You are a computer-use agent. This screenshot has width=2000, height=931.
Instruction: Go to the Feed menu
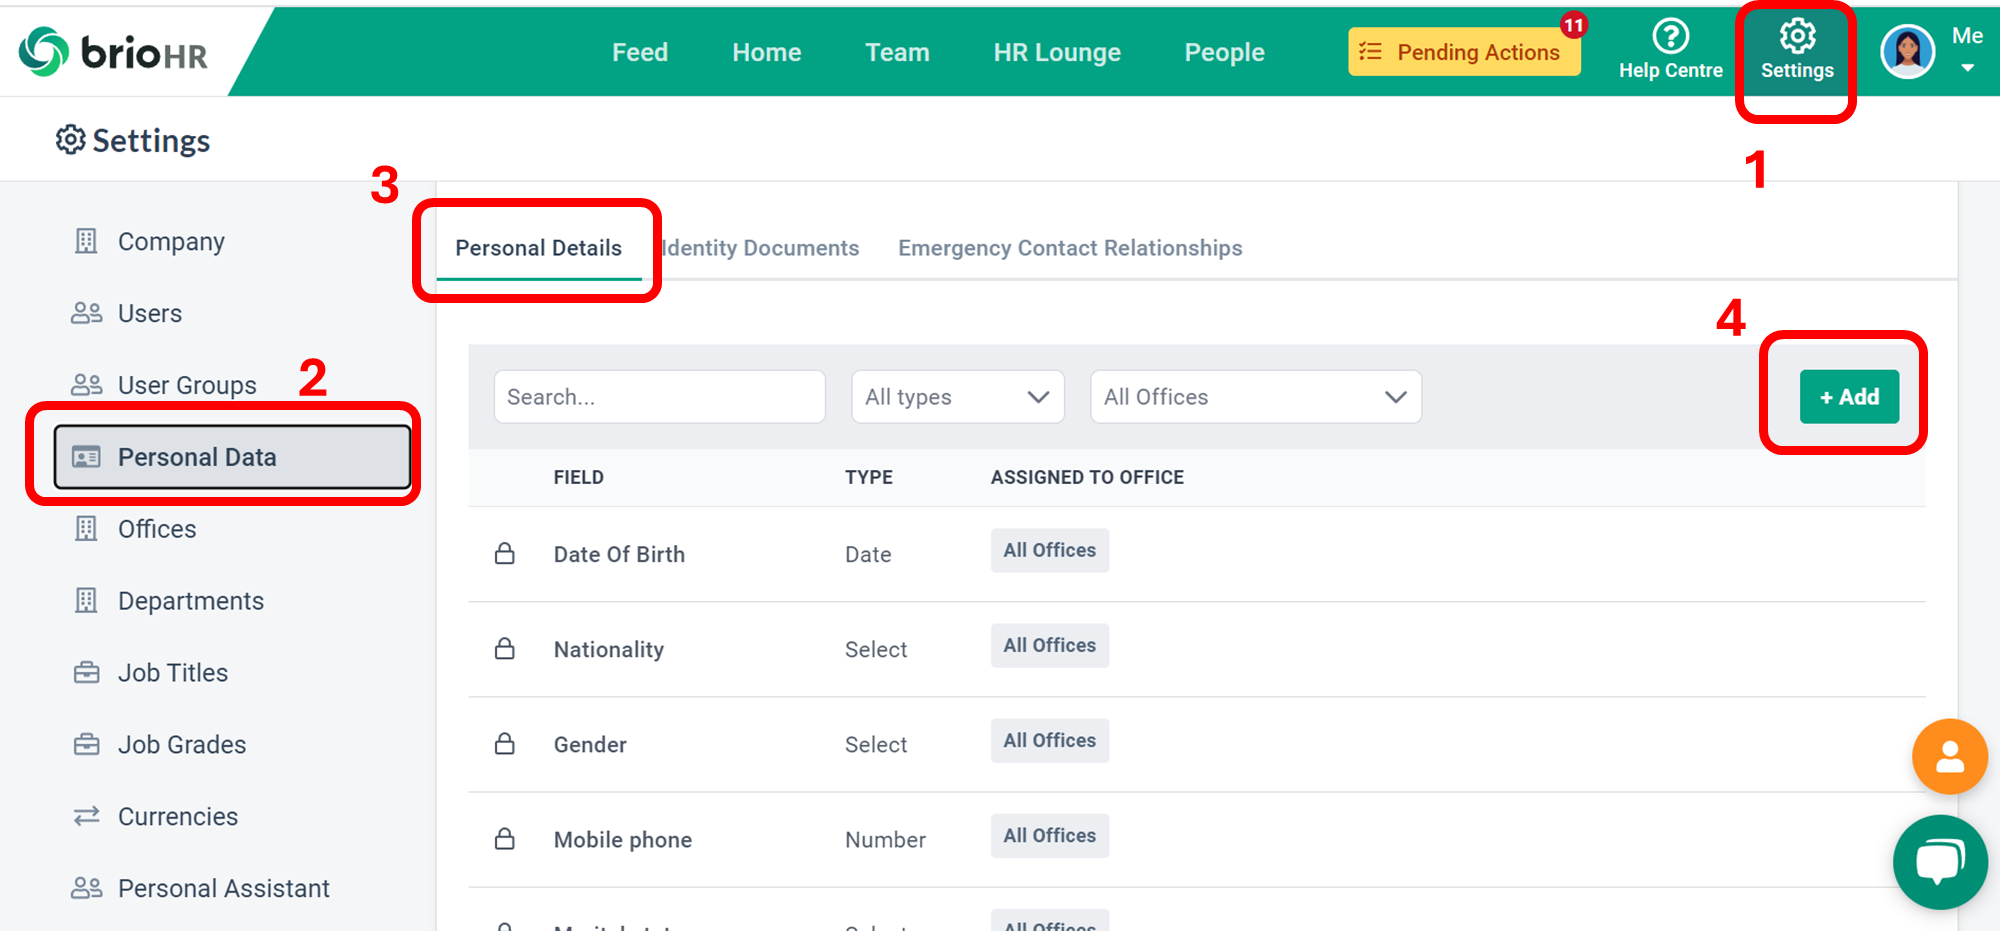[640, 52]
